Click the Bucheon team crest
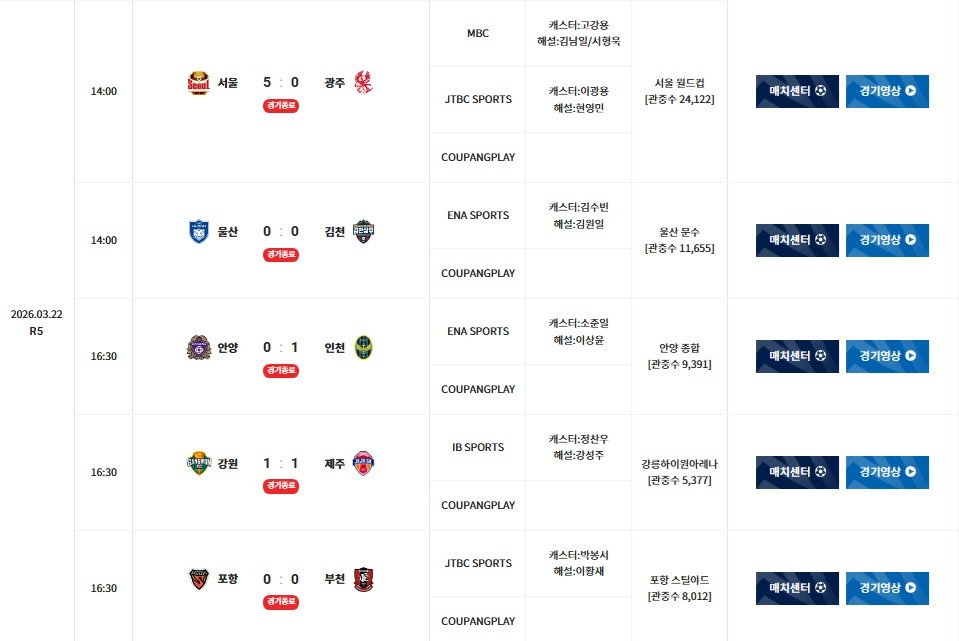Image resolution: width=959 pixels, height=641 pixels. point(363,580)
